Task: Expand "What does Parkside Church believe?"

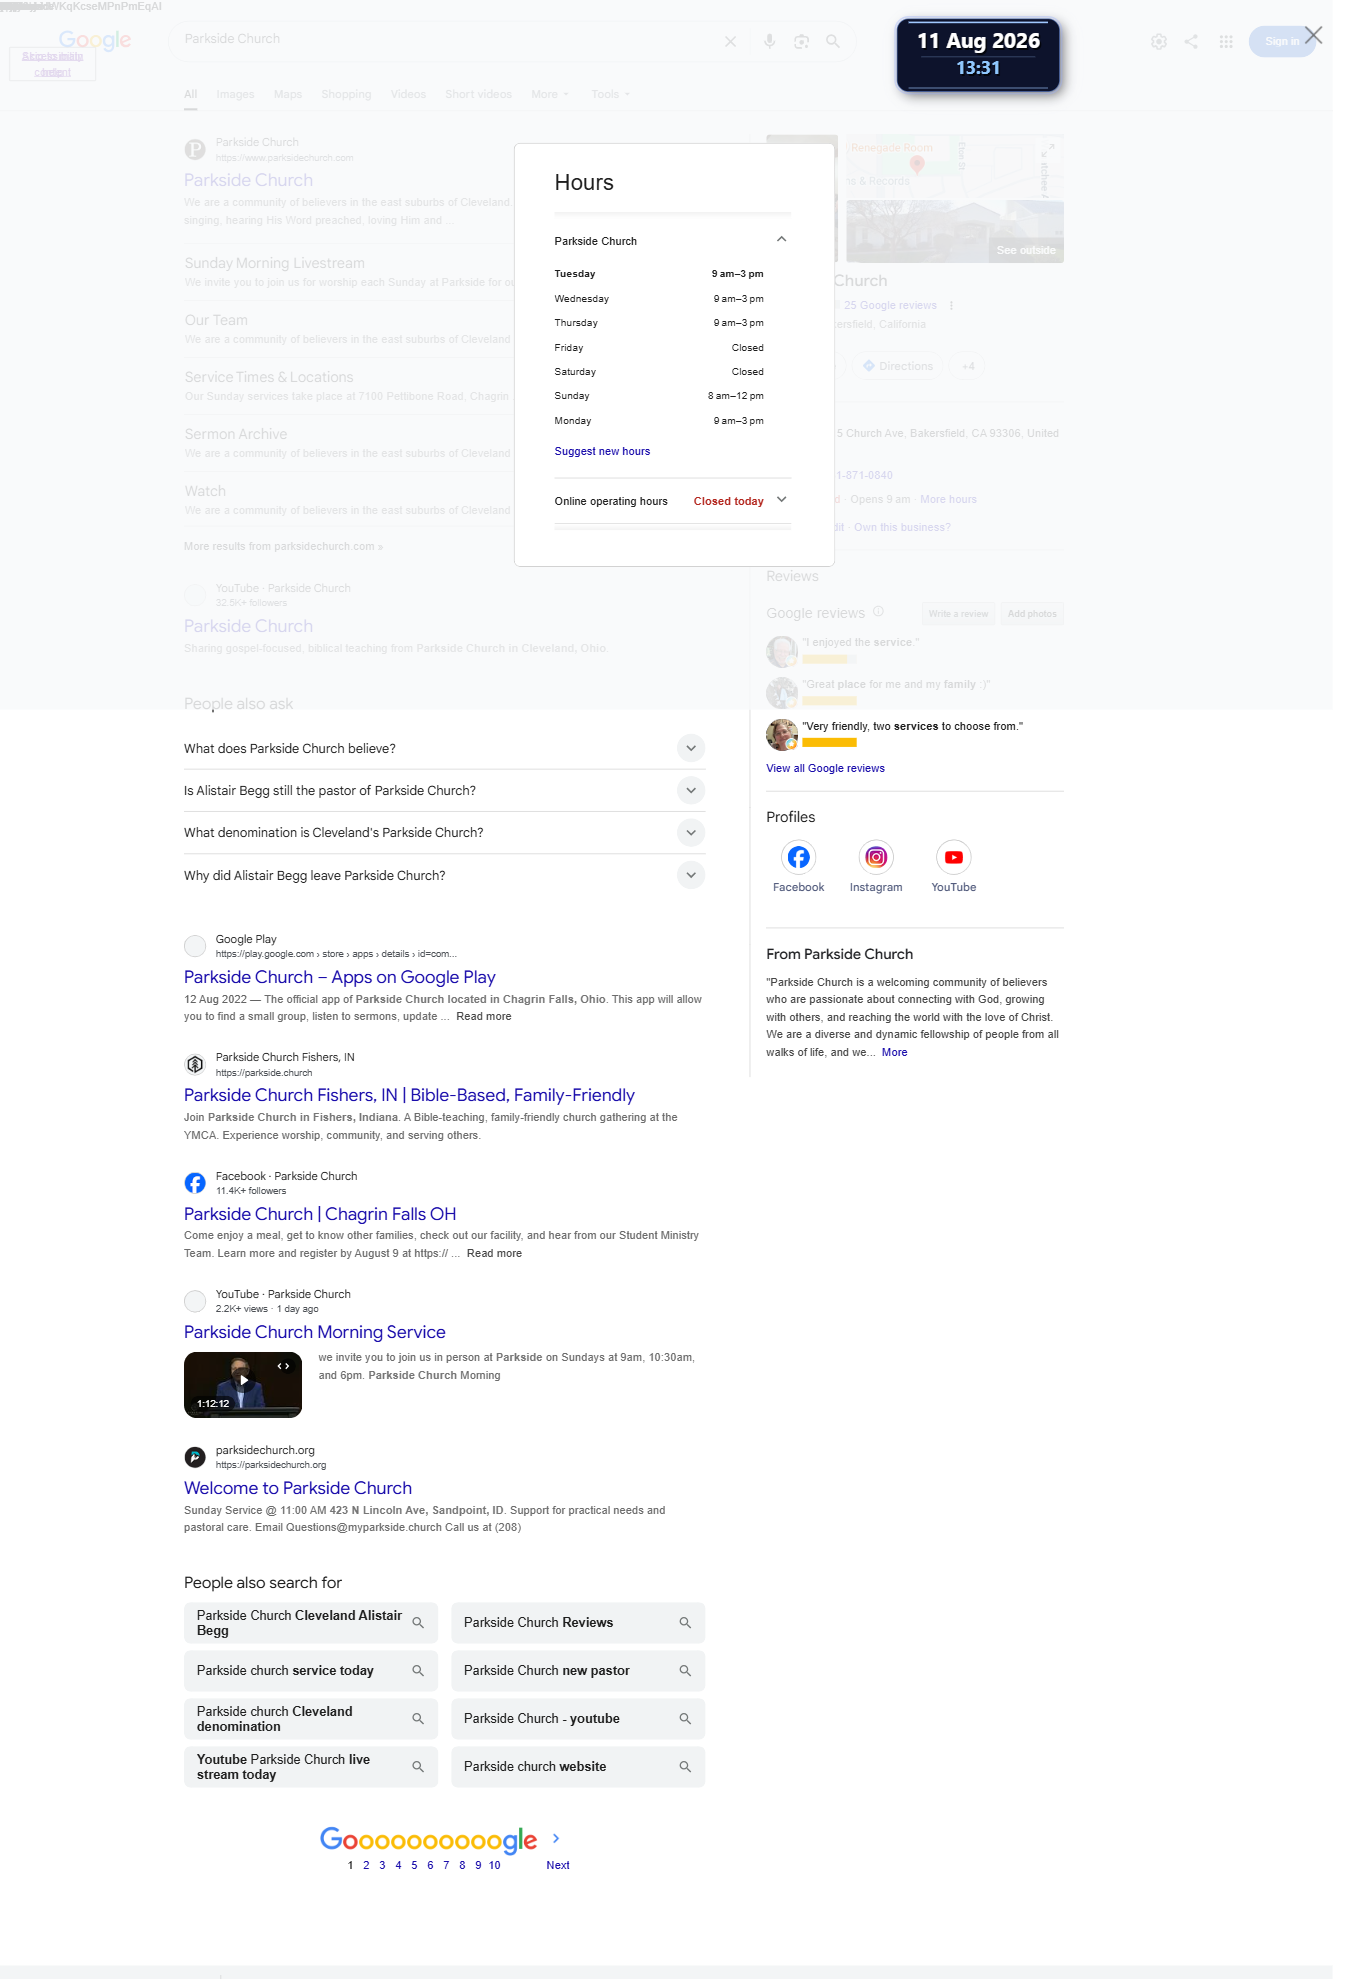Action: click(x=691, y=748)
